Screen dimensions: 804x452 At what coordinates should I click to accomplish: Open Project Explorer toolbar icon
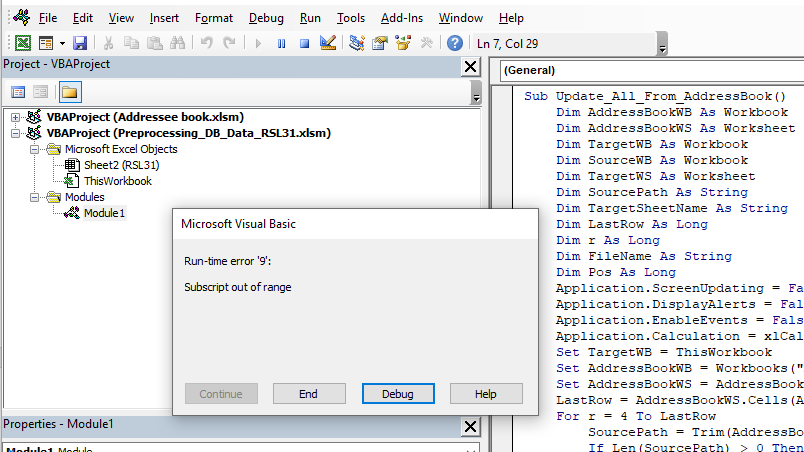(356, 43)
